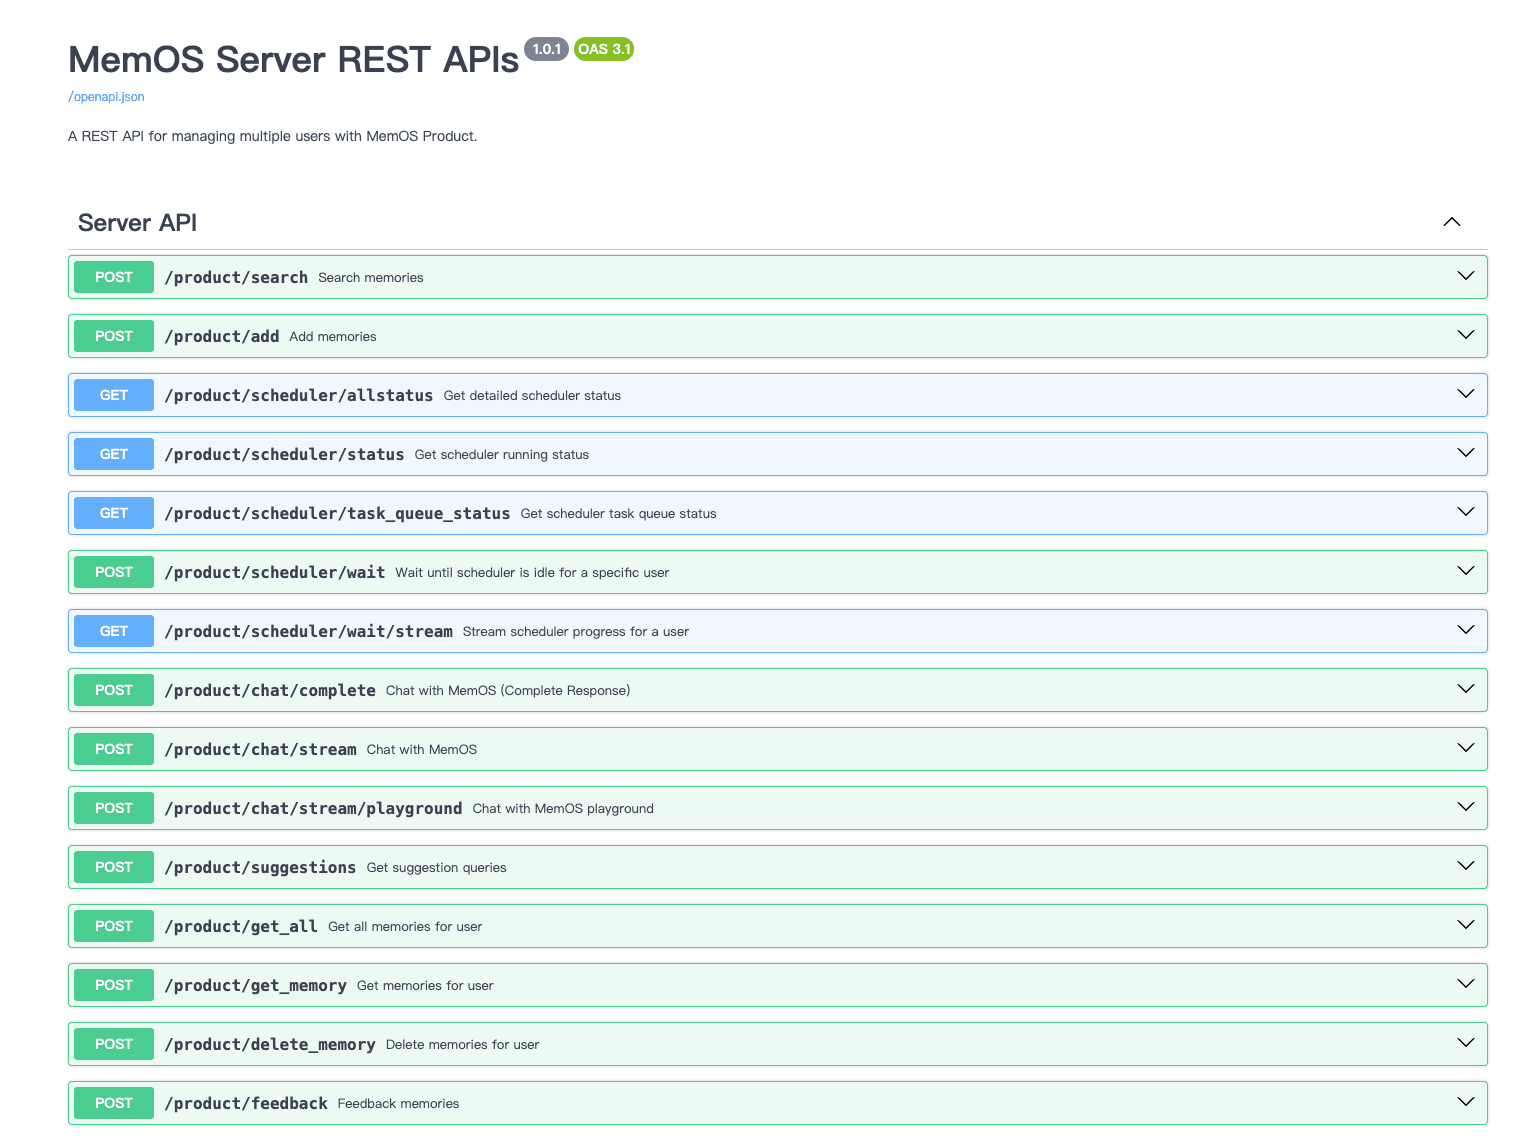Viewport: 1513px width, 1136px height.
Task: Click POST badge for /product/scheduler/wait
Action: coord(114,572)
